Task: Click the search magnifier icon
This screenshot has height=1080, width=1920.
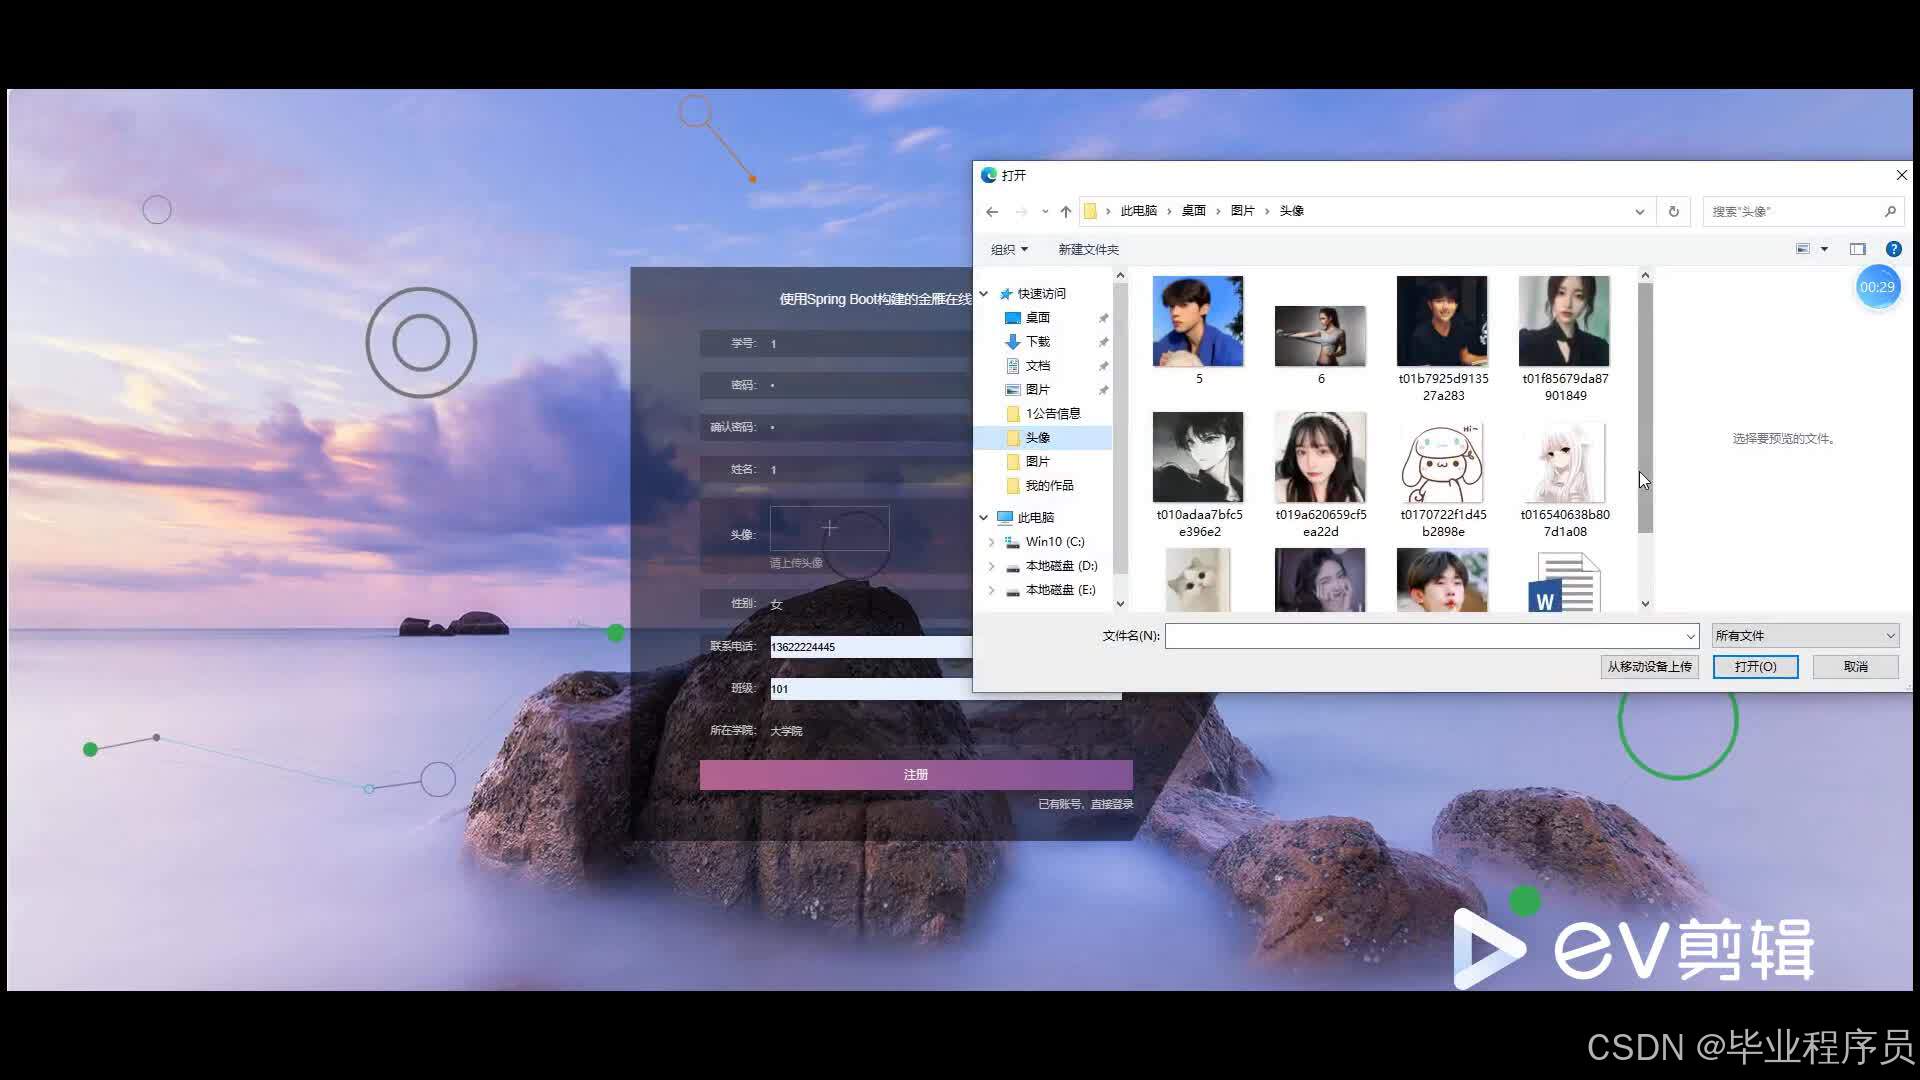Action: coord(1889,211)
